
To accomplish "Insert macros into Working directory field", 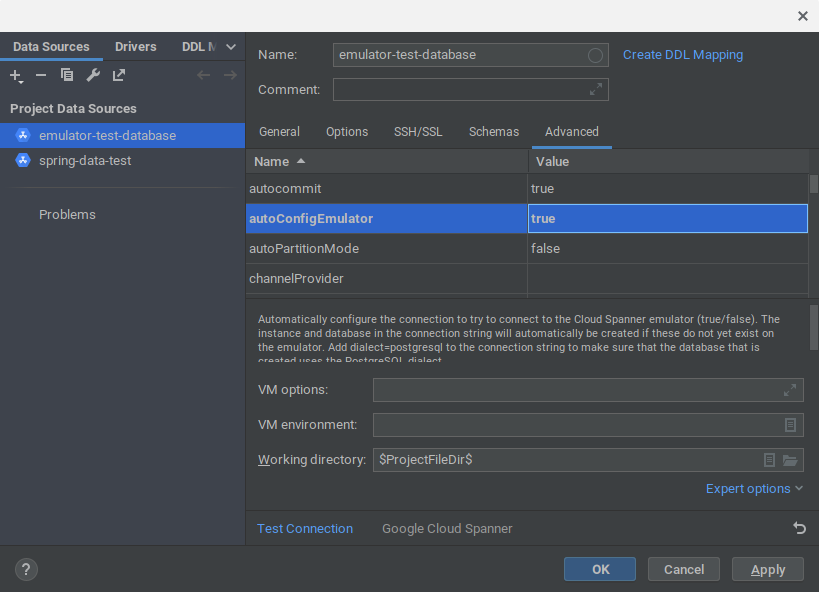I will (x=768, y=460).
